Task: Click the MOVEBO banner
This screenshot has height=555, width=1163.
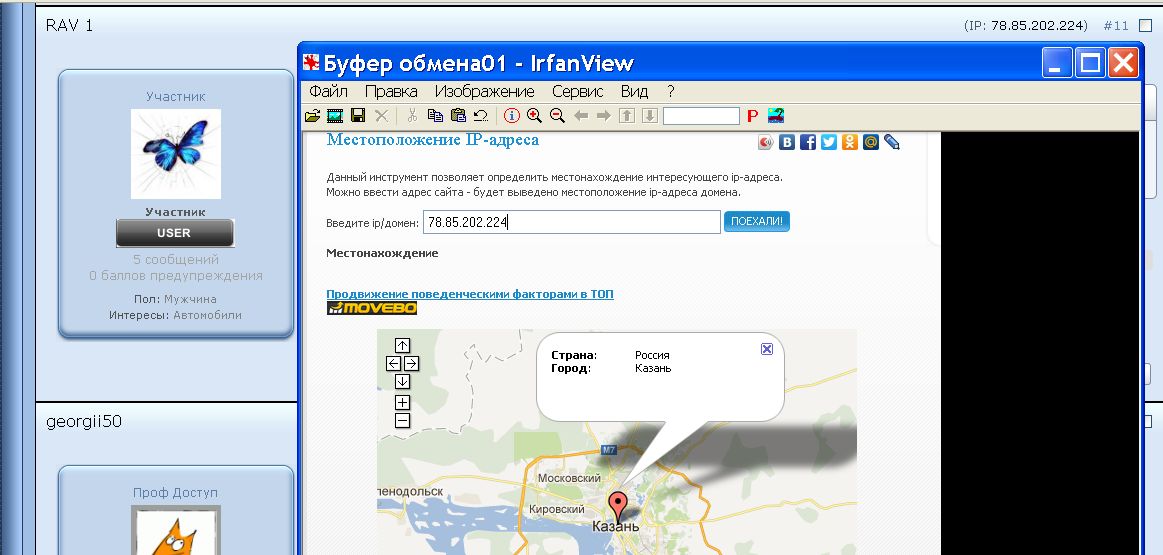Action: pyautogui.click(x=372, y=308)
